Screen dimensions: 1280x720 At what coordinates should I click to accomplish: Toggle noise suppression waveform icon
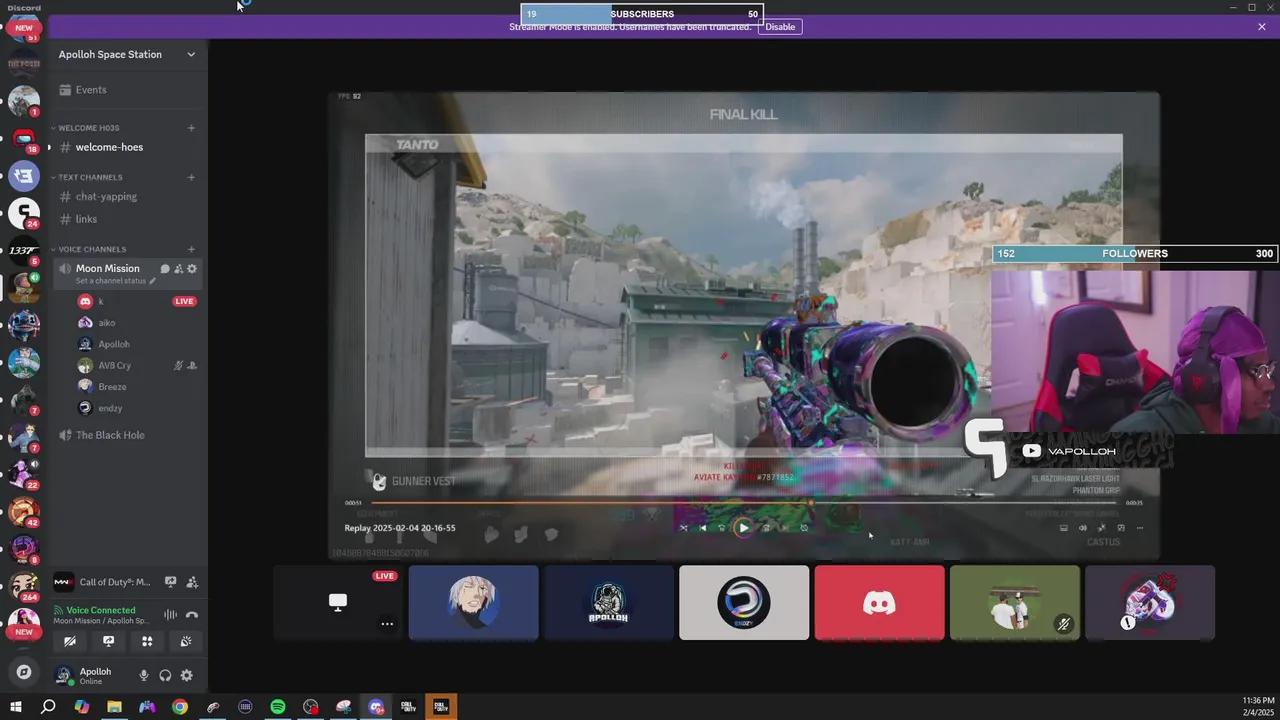(x=171, y=615)
